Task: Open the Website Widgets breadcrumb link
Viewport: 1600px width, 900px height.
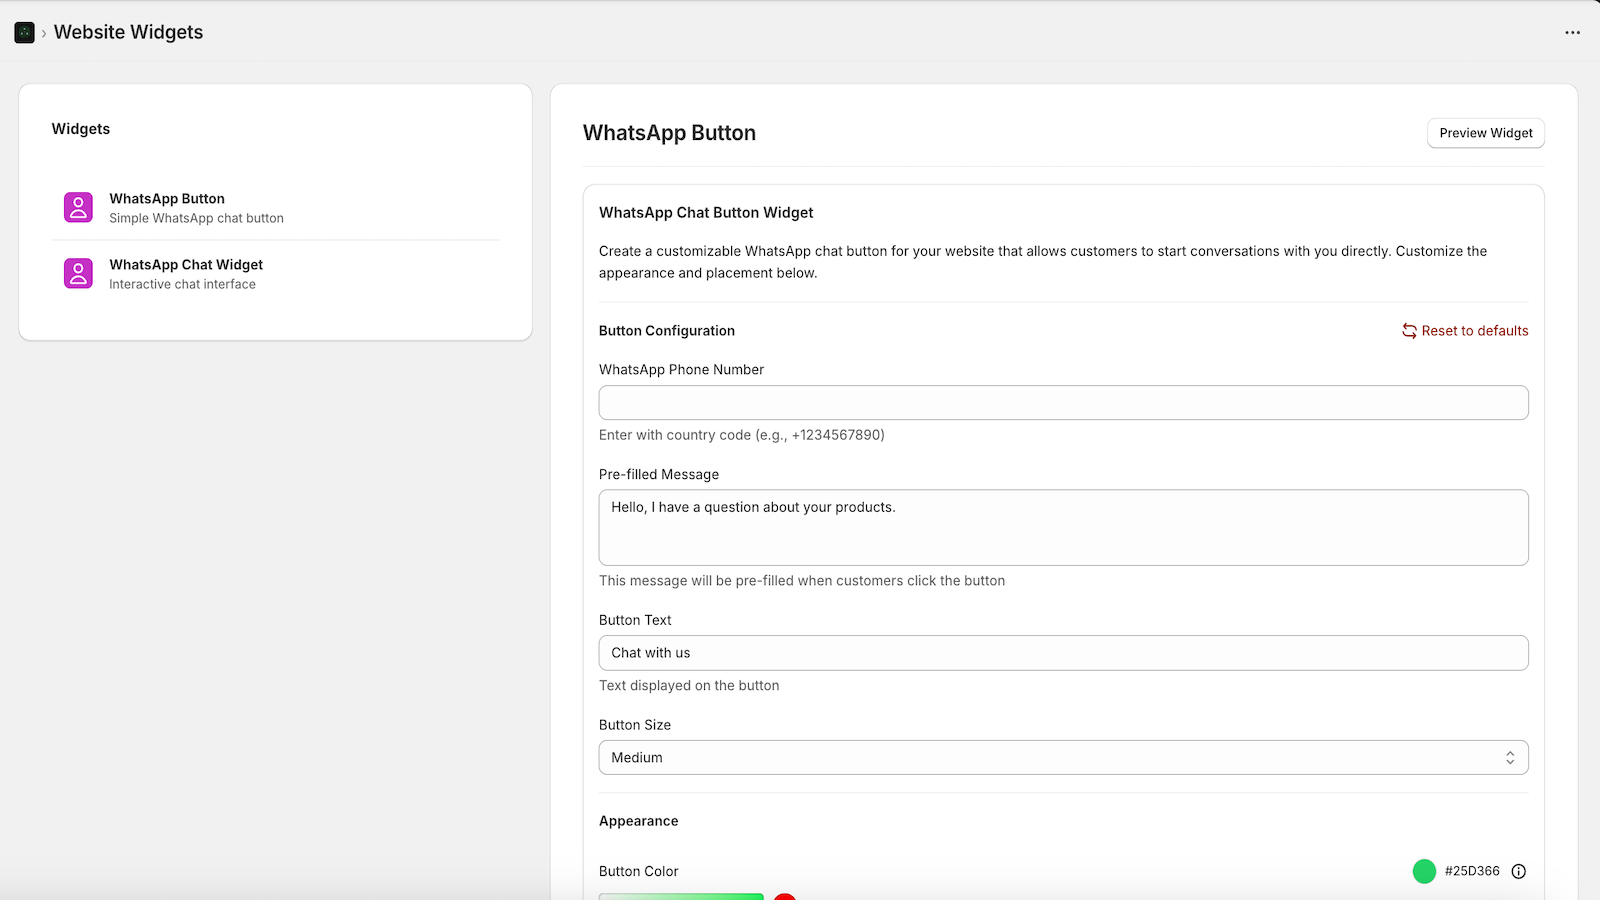Action: 128,32
